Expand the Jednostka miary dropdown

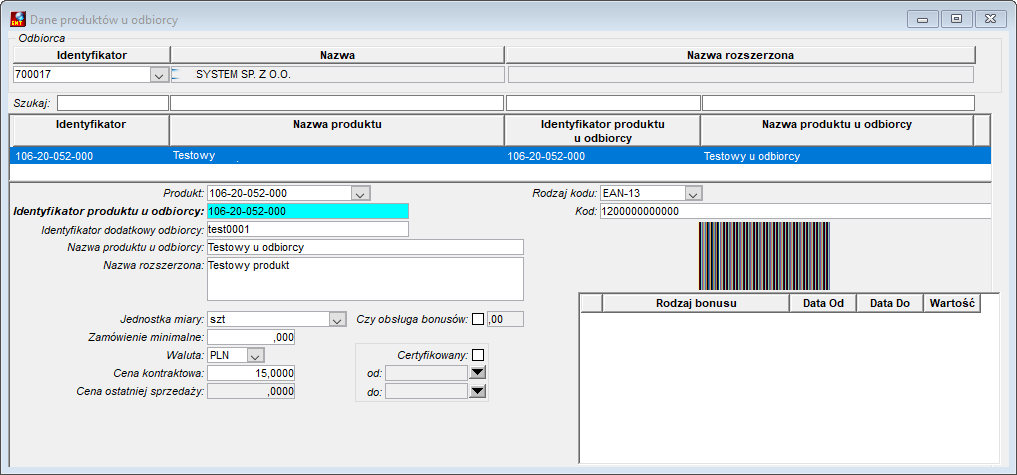(x=337, y=320)
